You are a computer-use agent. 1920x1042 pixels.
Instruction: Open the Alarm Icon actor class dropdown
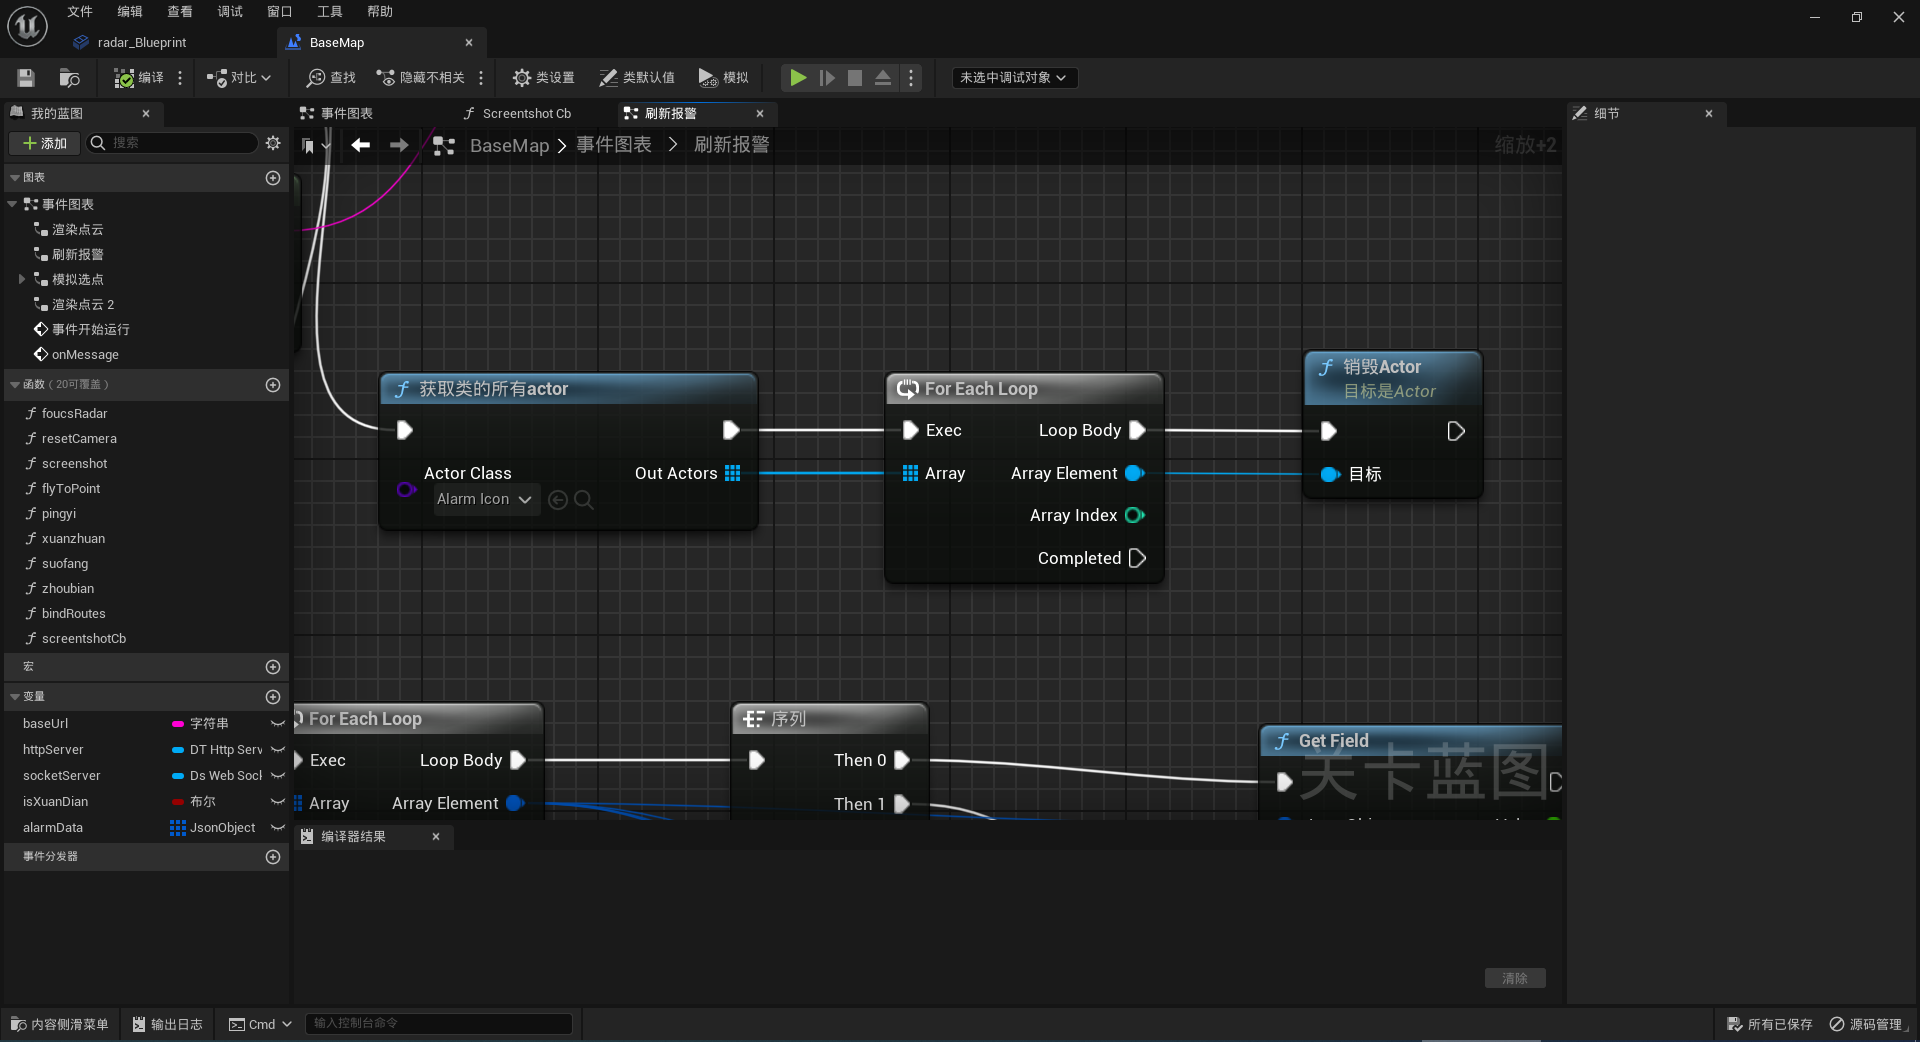(x=486, y=499)
